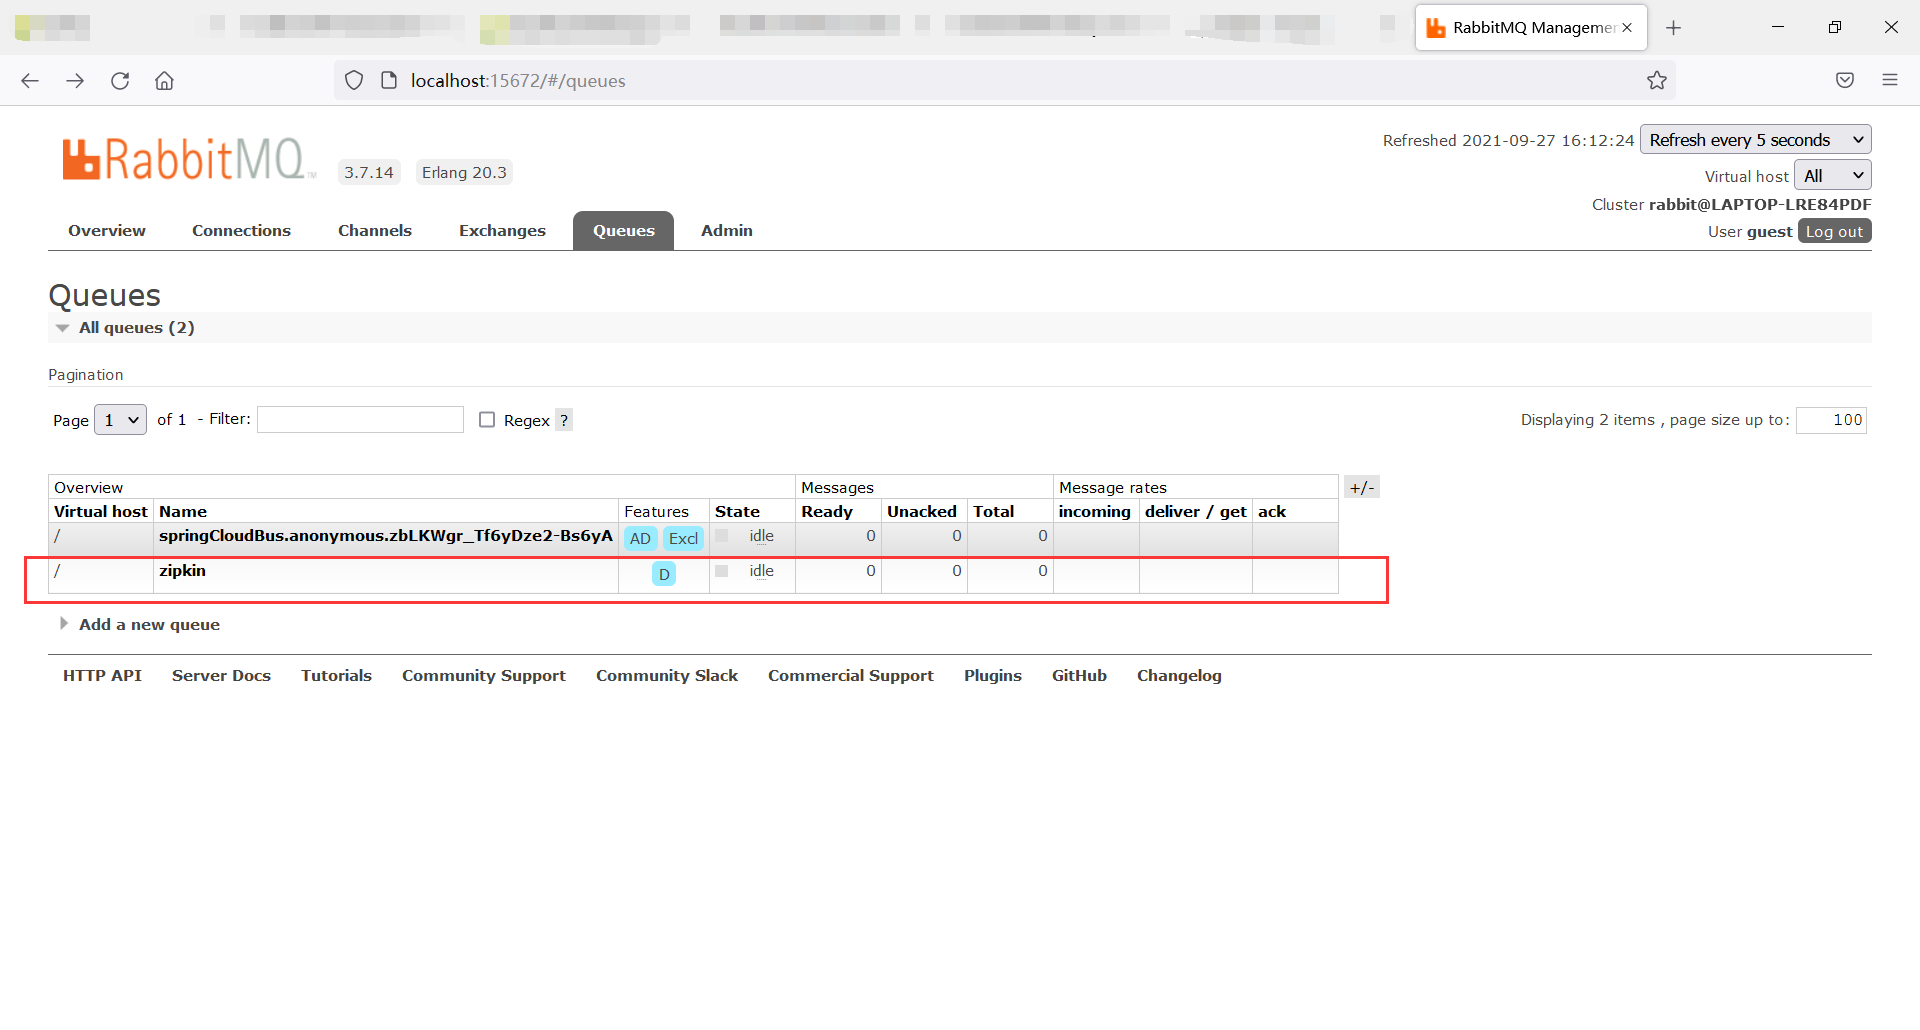1920x1030 pixels.
Task: Open a new browser tab
Action: (x=1673, y=28)
